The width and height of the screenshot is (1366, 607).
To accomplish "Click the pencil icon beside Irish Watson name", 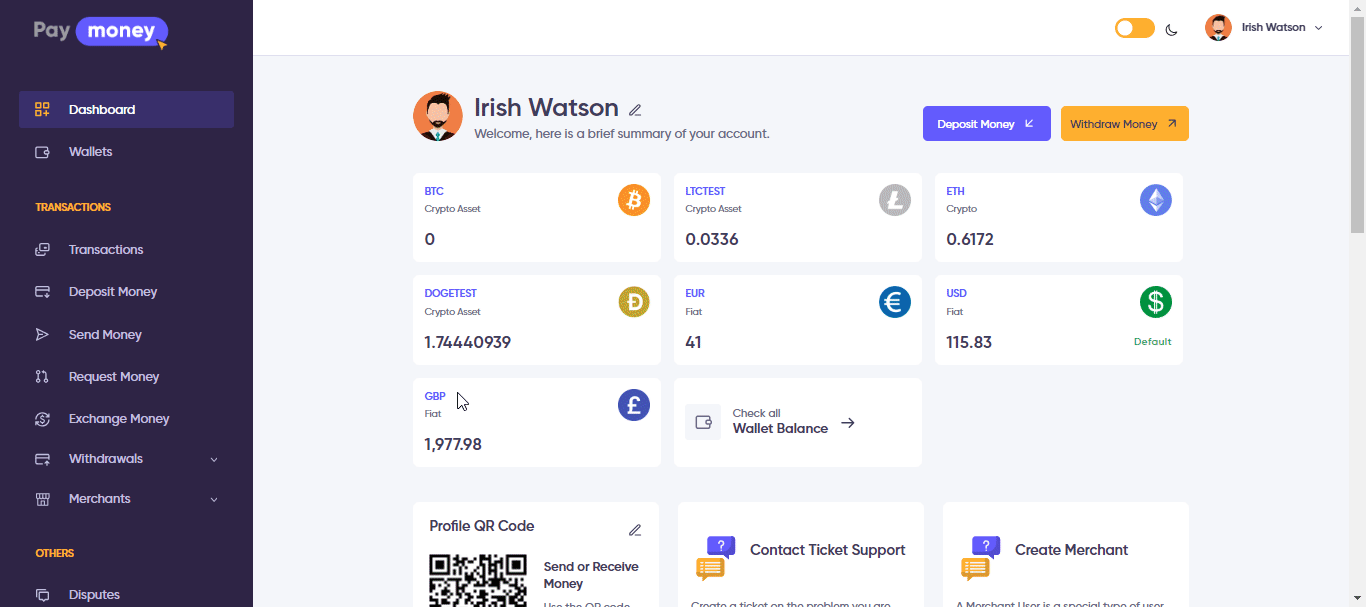I will point(635,110).
